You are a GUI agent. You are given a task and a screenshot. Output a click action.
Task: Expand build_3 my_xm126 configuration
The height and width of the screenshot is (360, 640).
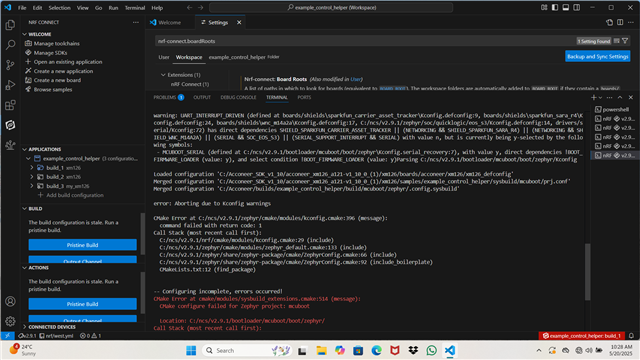click(32, 186)
